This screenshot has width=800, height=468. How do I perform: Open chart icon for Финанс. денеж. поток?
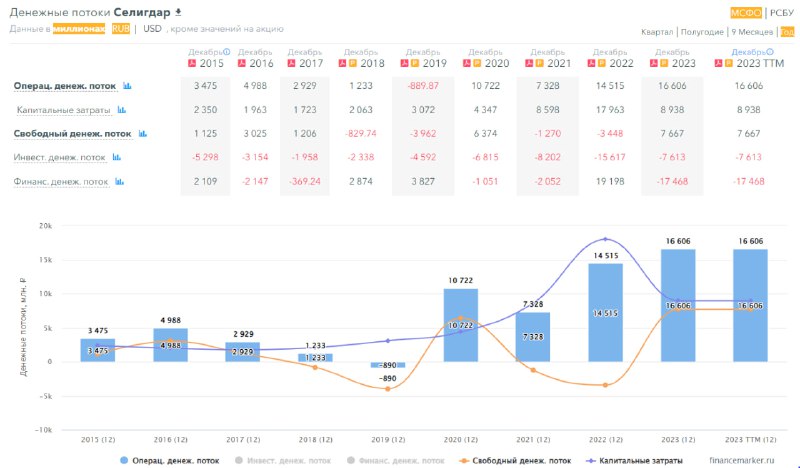pos(119,181)
